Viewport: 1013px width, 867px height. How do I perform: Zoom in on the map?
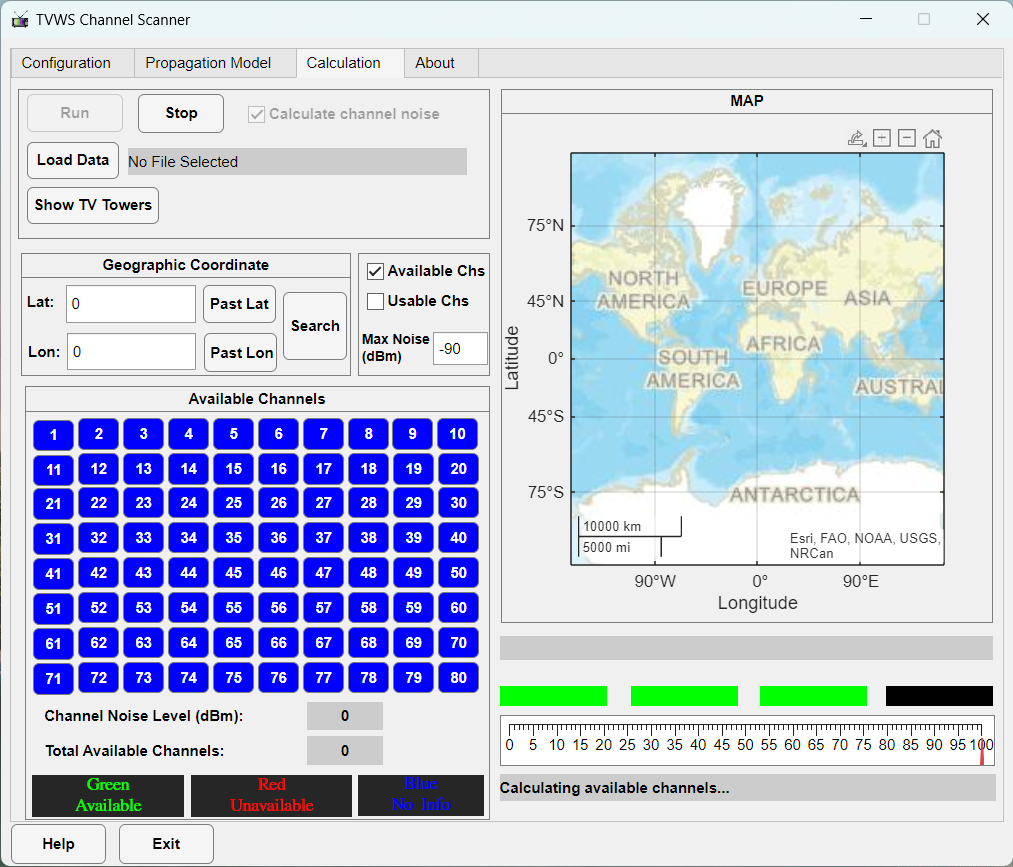pyautogui.click(x=882, y=138)
